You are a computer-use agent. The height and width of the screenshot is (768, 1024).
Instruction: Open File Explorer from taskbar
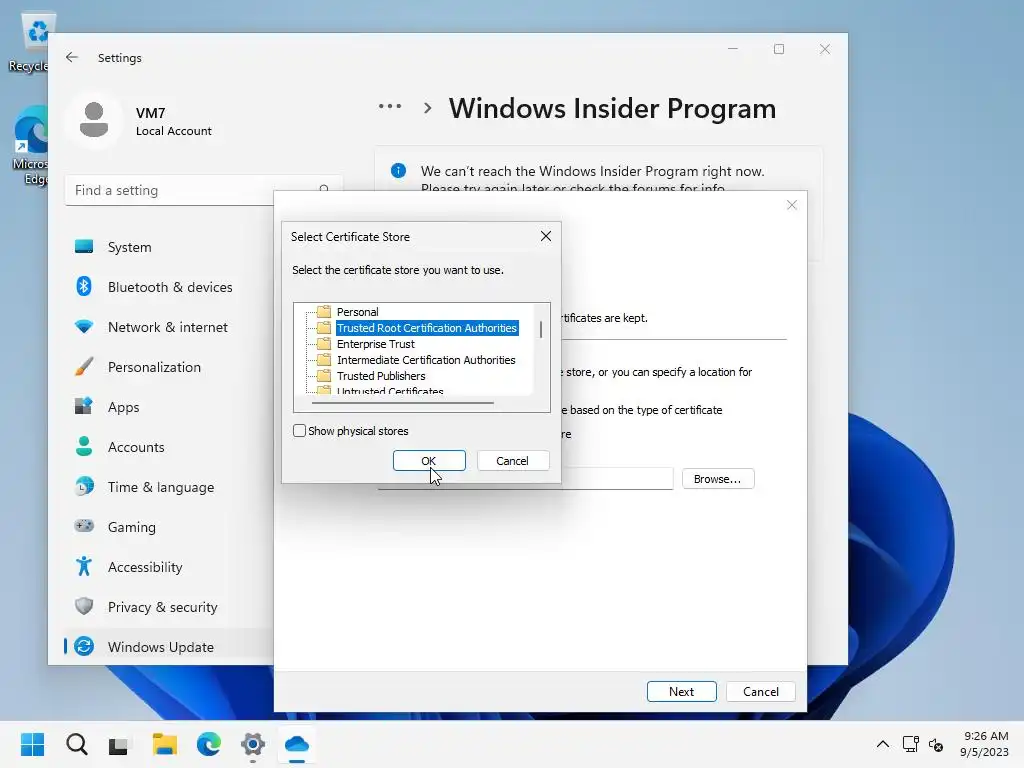click(165, 744)
